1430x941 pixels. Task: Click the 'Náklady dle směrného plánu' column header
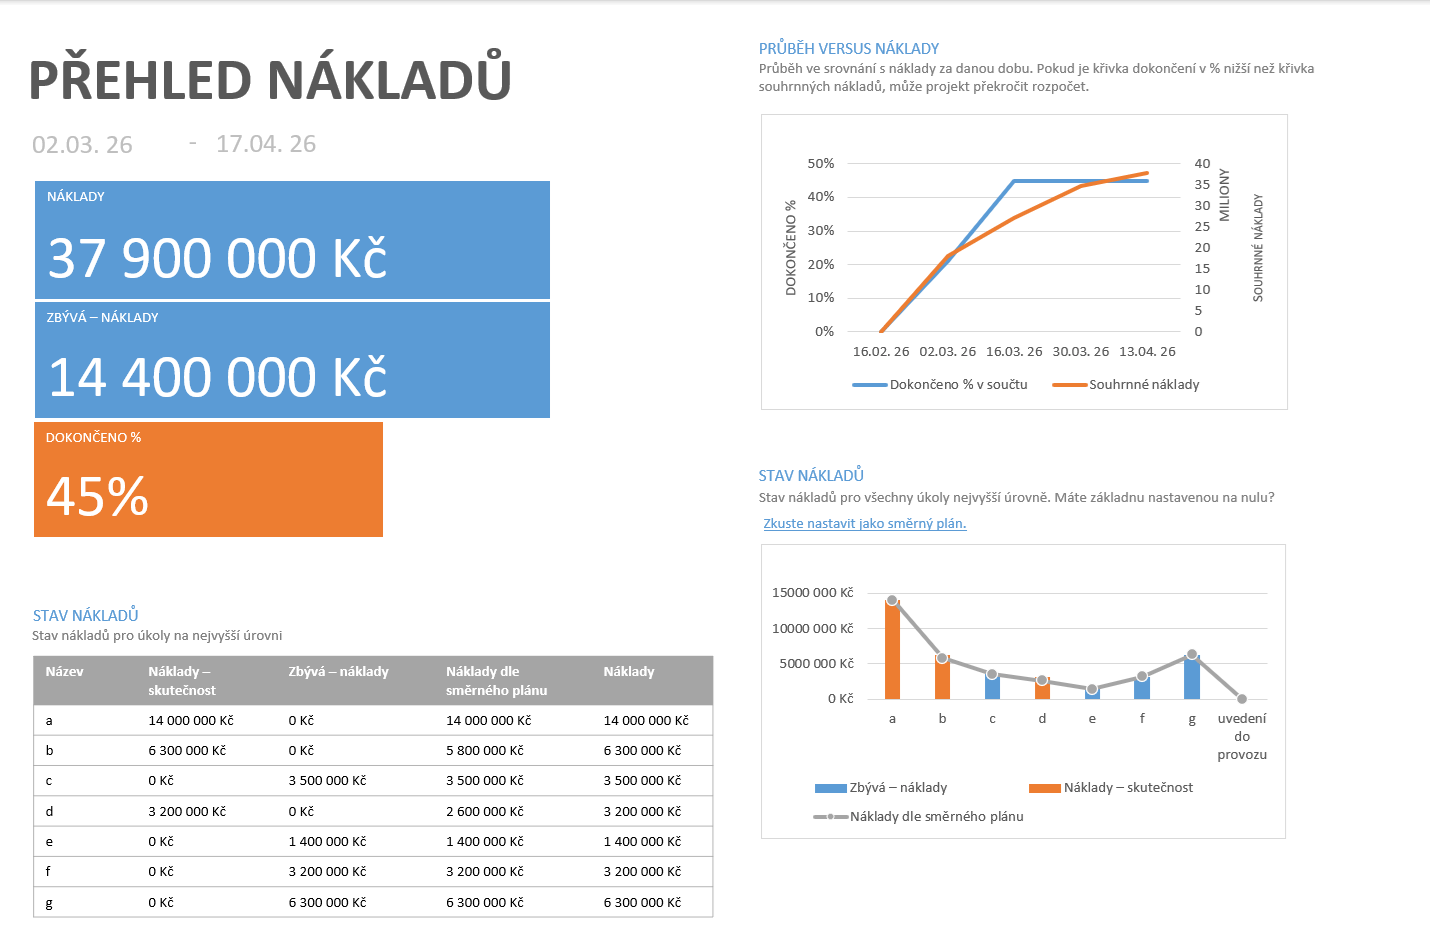(497, 681)
